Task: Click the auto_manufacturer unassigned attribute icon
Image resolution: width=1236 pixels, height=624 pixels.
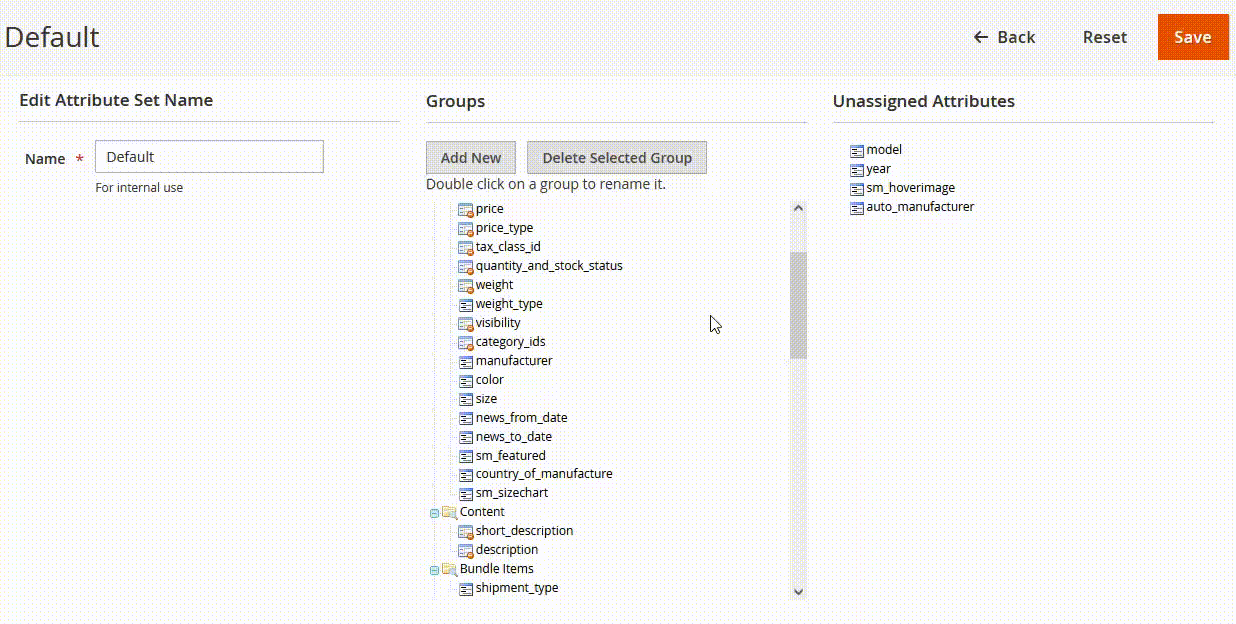Action: point(857,208)
